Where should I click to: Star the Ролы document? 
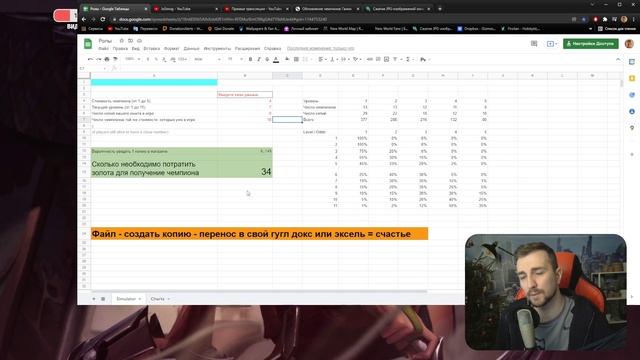point(122,41)
